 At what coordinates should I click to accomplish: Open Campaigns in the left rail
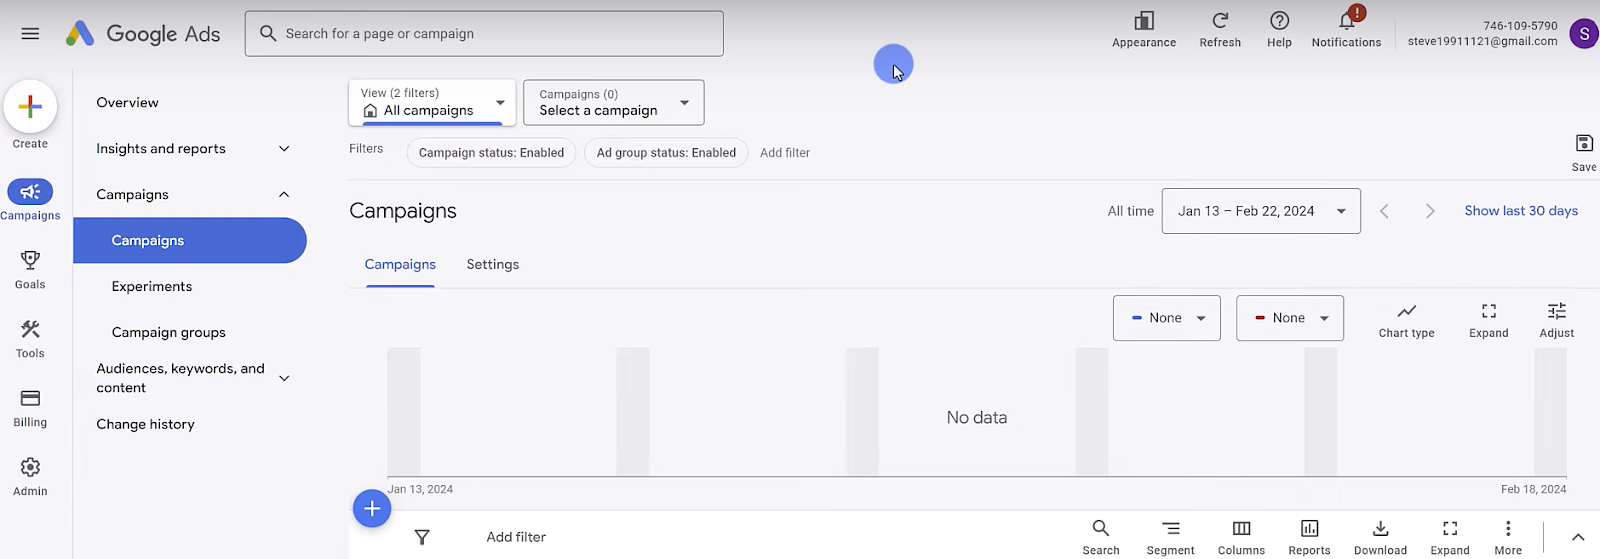30,200
